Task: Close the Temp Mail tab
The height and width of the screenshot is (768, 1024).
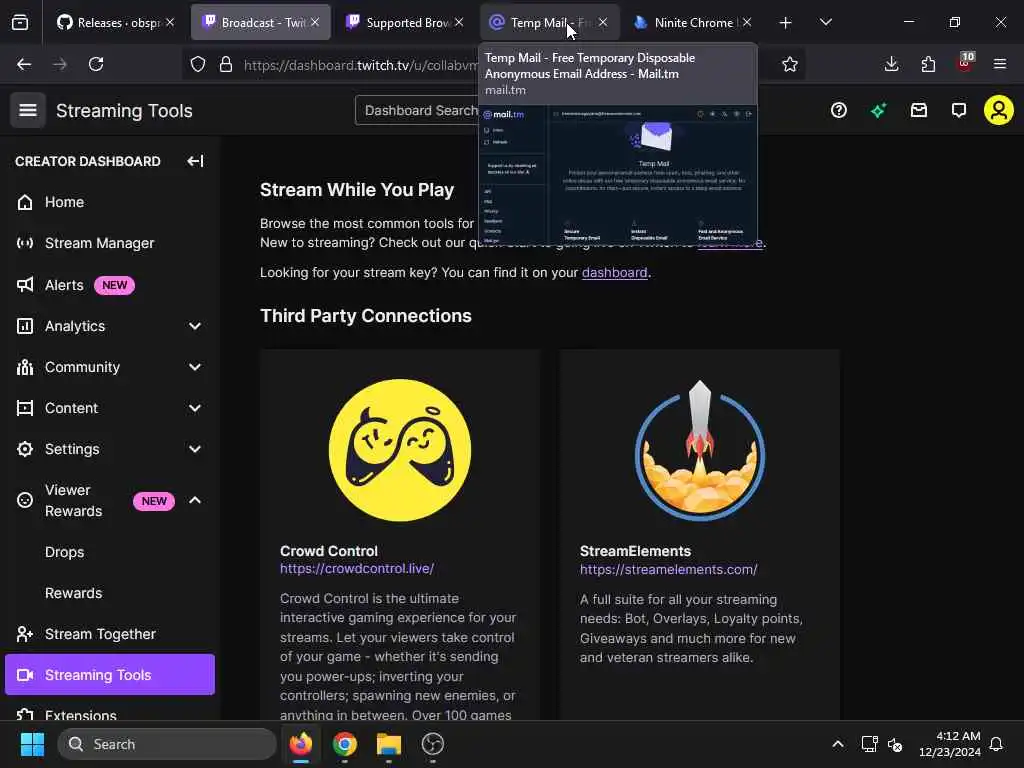Action: (x=603, y=22)
